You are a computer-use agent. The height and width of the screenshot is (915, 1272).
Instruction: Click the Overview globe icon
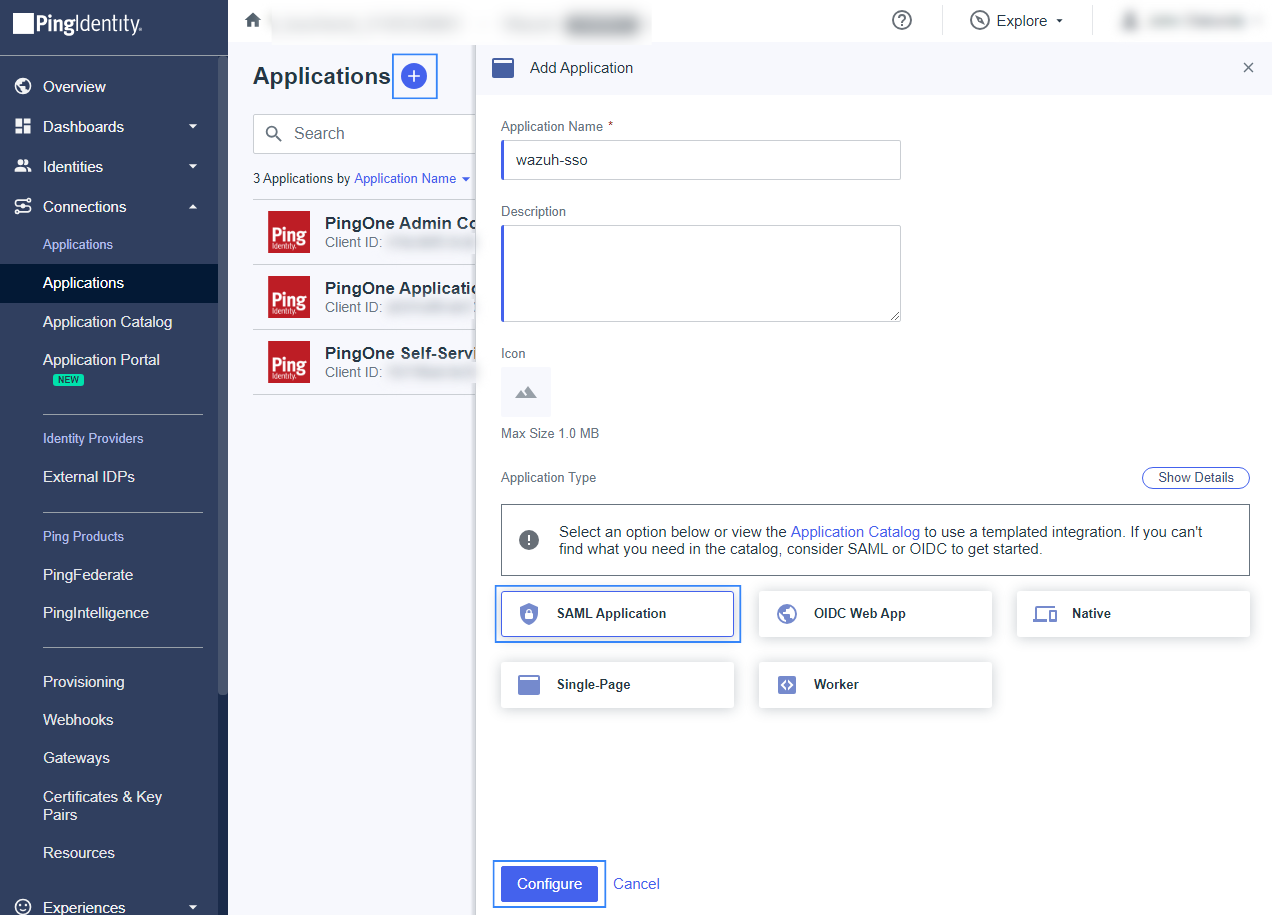(23, 87)
